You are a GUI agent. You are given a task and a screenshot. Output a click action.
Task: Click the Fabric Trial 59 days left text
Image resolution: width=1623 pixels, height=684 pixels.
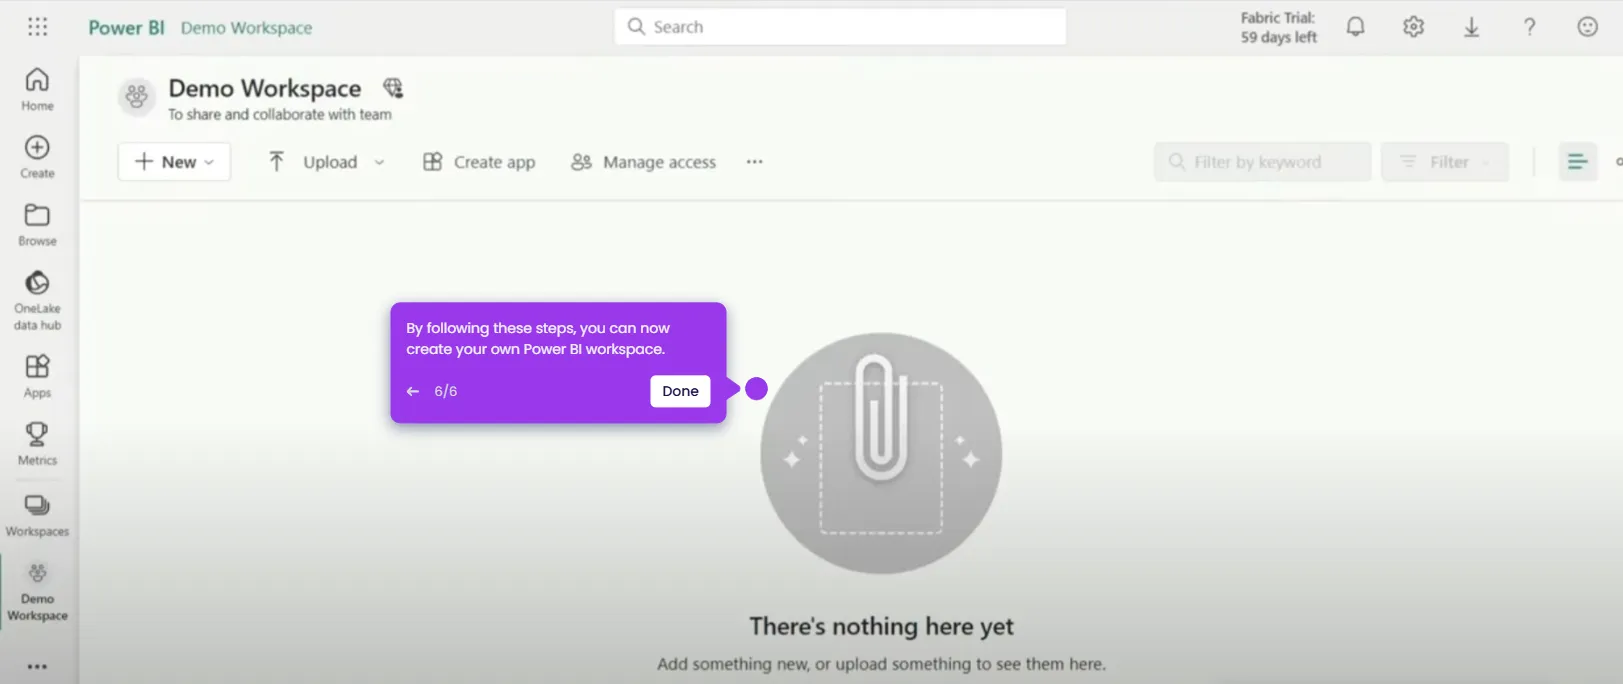click(x=1279, y=27)
